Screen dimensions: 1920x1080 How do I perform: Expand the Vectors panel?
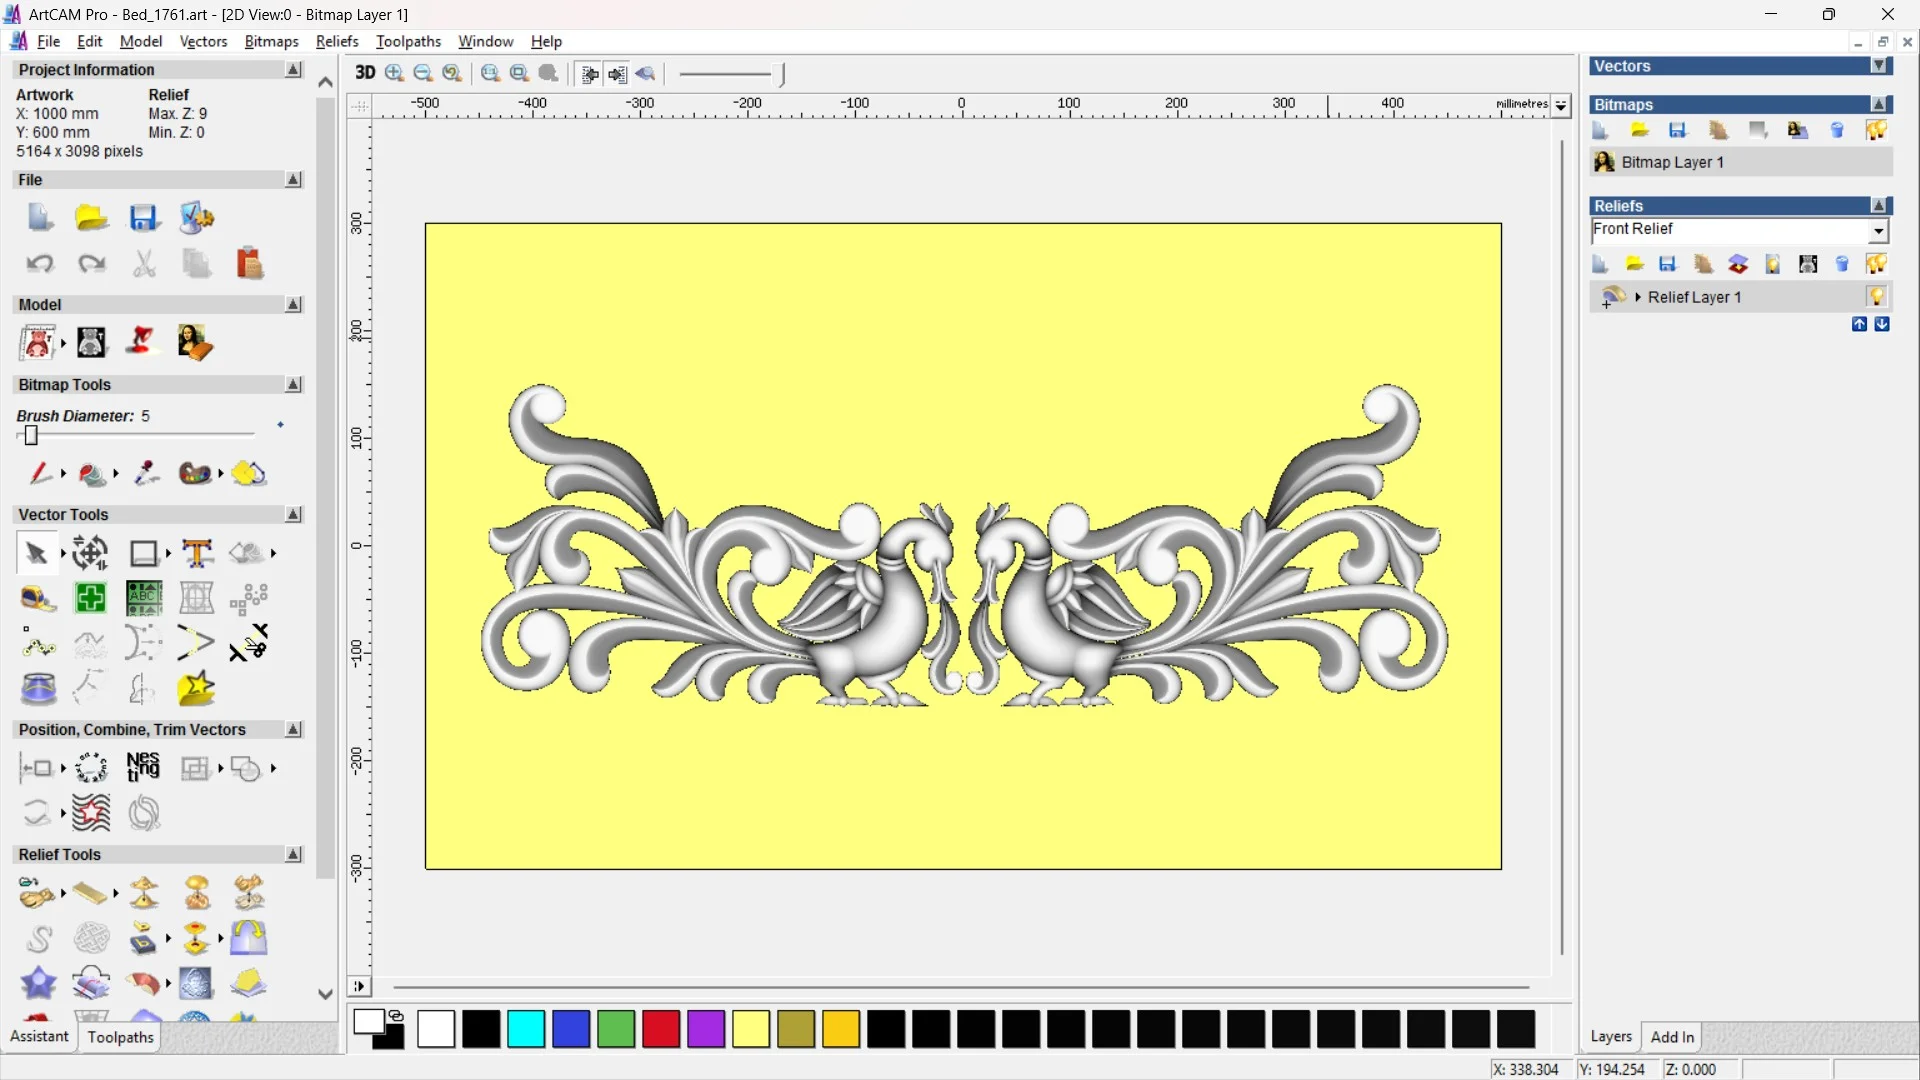tap(1879, 66)
